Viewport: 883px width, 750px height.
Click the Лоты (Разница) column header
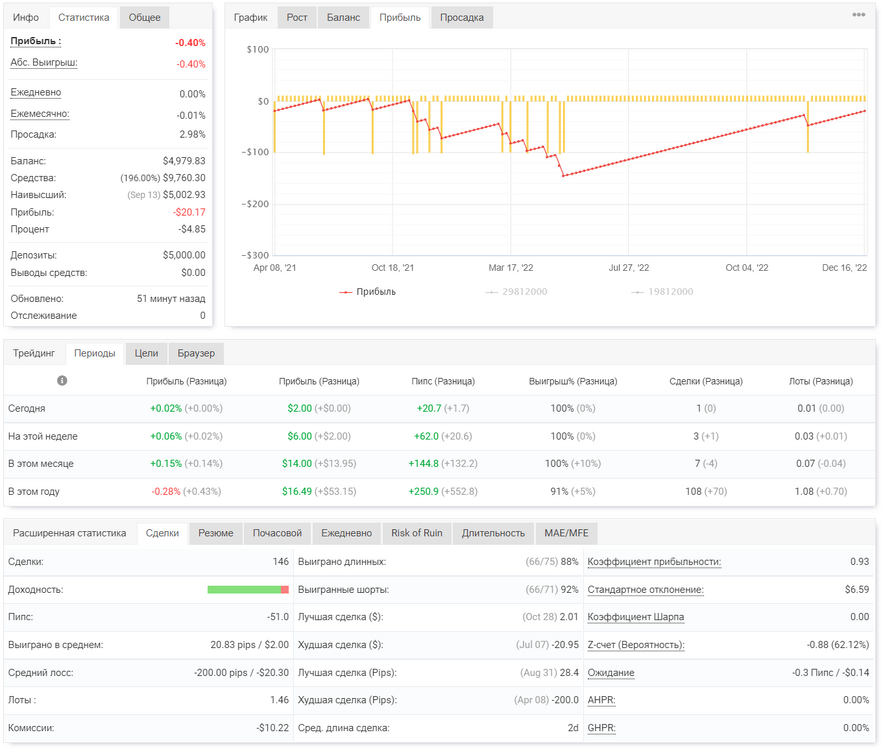820,381
